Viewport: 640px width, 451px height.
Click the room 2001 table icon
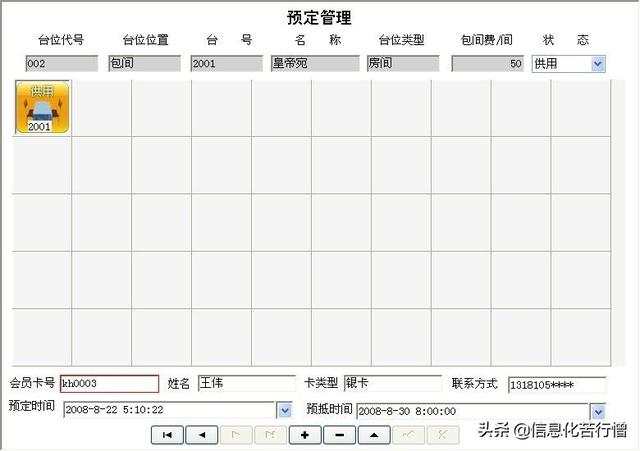pyautogui.click(x=40, y=108)
